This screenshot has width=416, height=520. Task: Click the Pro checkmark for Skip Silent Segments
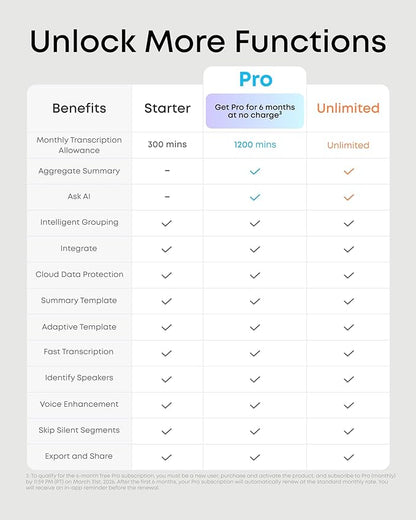click(255, 431)
